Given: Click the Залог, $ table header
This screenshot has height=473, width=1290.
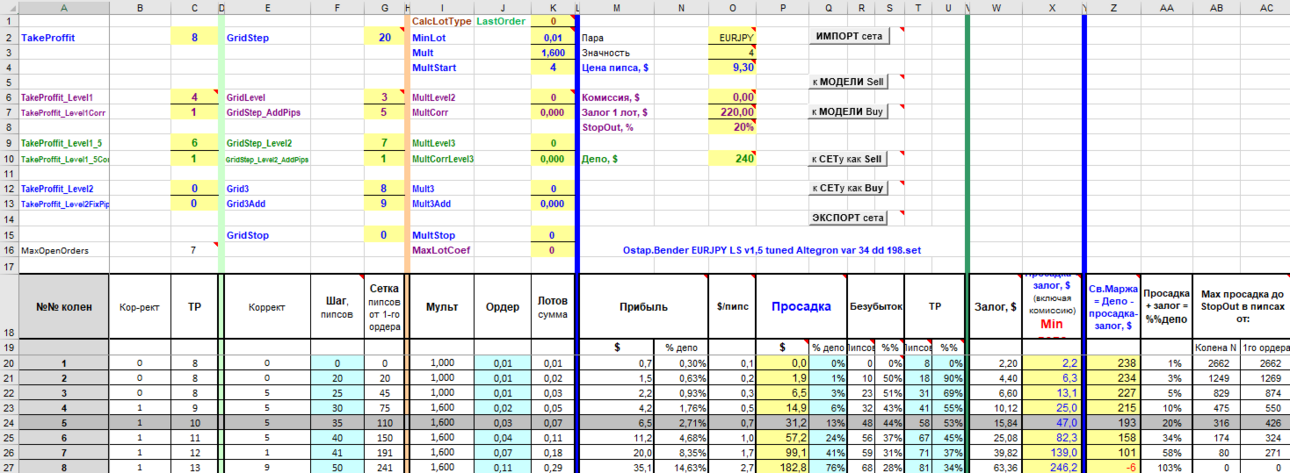Looking at the screenshot, I should tap(996, 307).
